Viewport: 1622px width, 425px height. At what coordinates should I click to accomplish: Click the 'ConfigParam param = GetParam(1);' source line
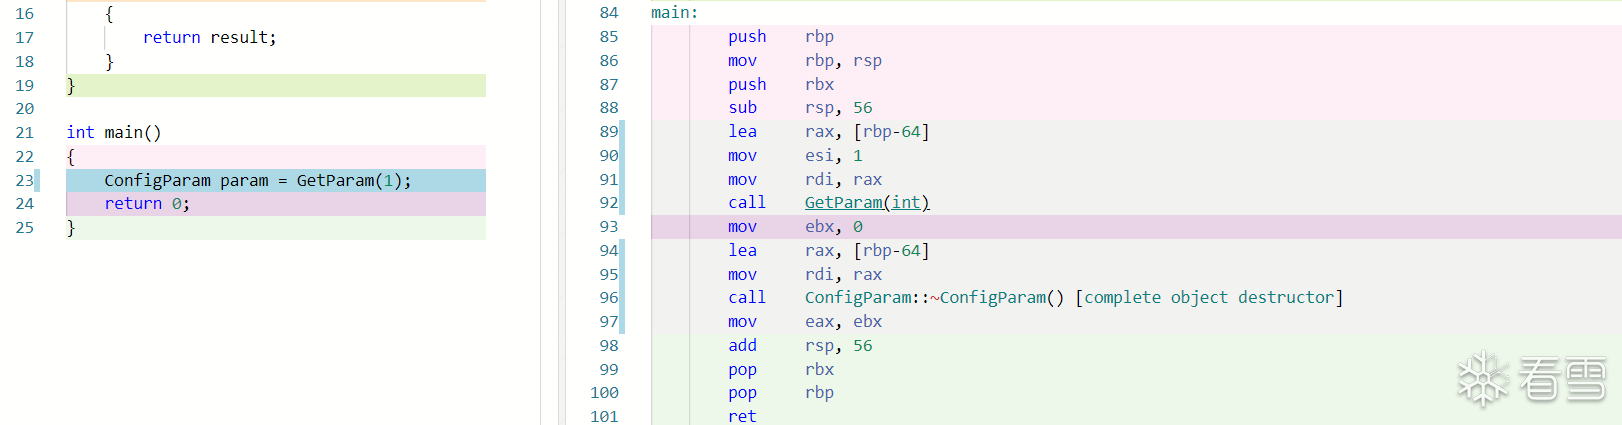pyautogui.click(x=257, y=180)
